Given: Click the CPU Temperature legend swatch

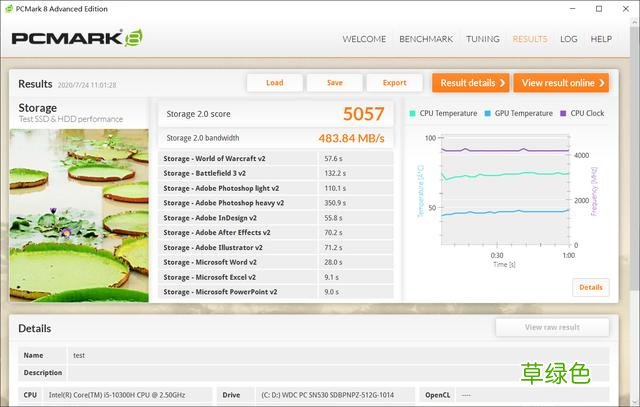Looking at the screenshot, I should pyautogui.click(x=412, y=113).
